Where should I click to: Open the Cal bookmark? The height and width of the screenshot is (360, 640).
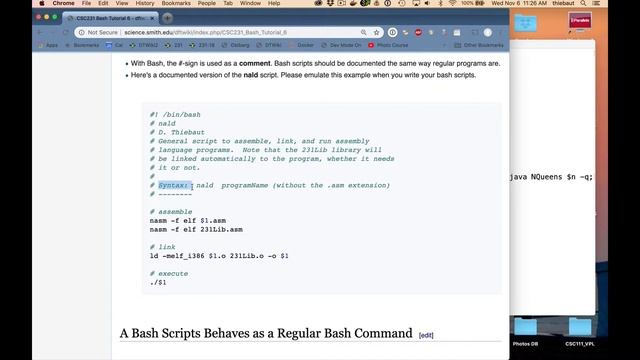coord(114,45)
